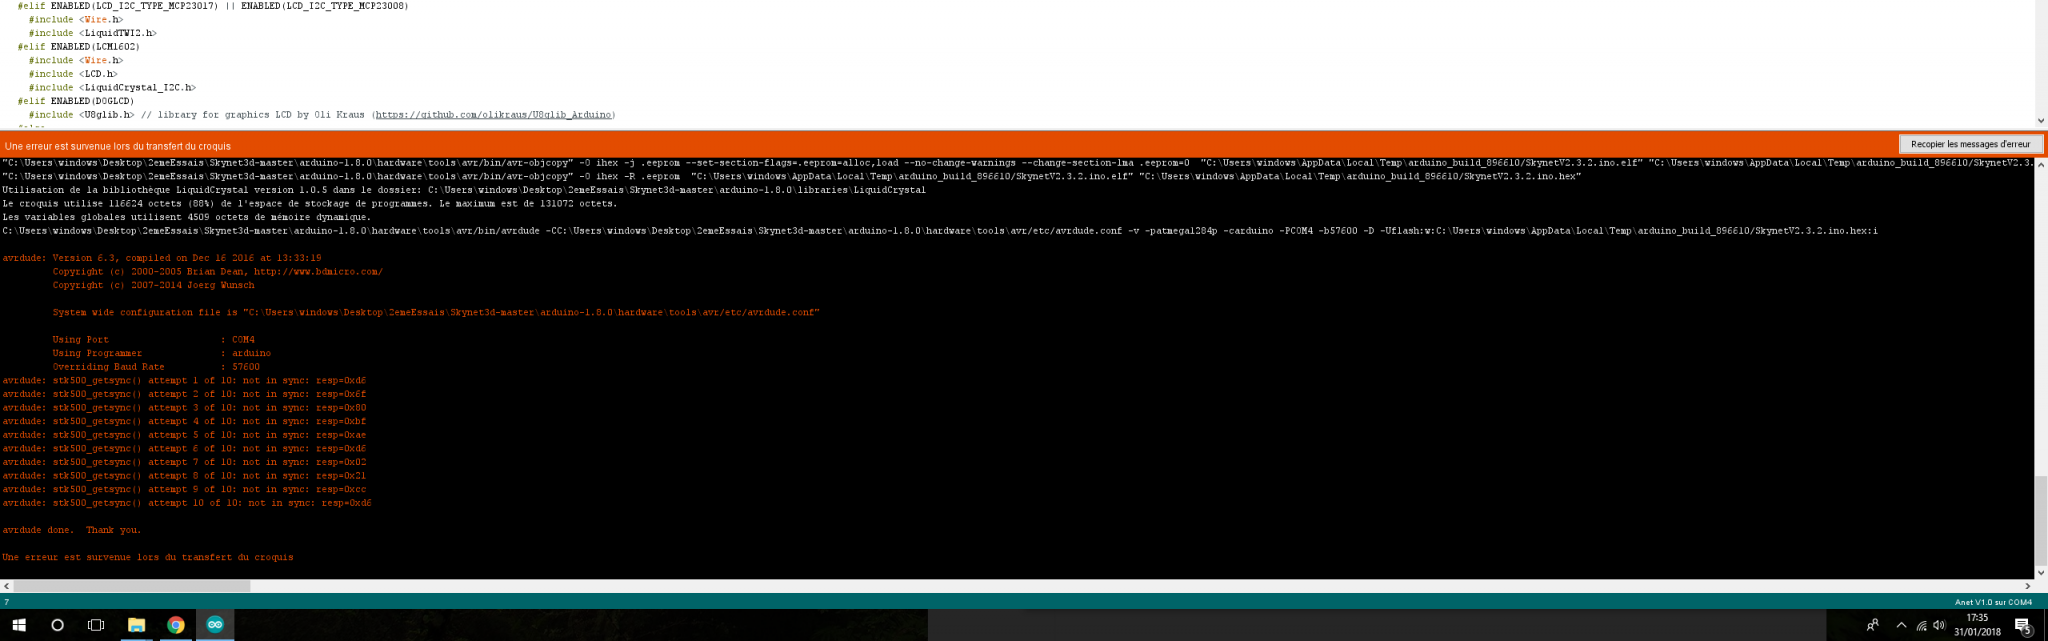
Task: Open the U8glib_Arduino GitHub link in code
Action: [493, 115]
